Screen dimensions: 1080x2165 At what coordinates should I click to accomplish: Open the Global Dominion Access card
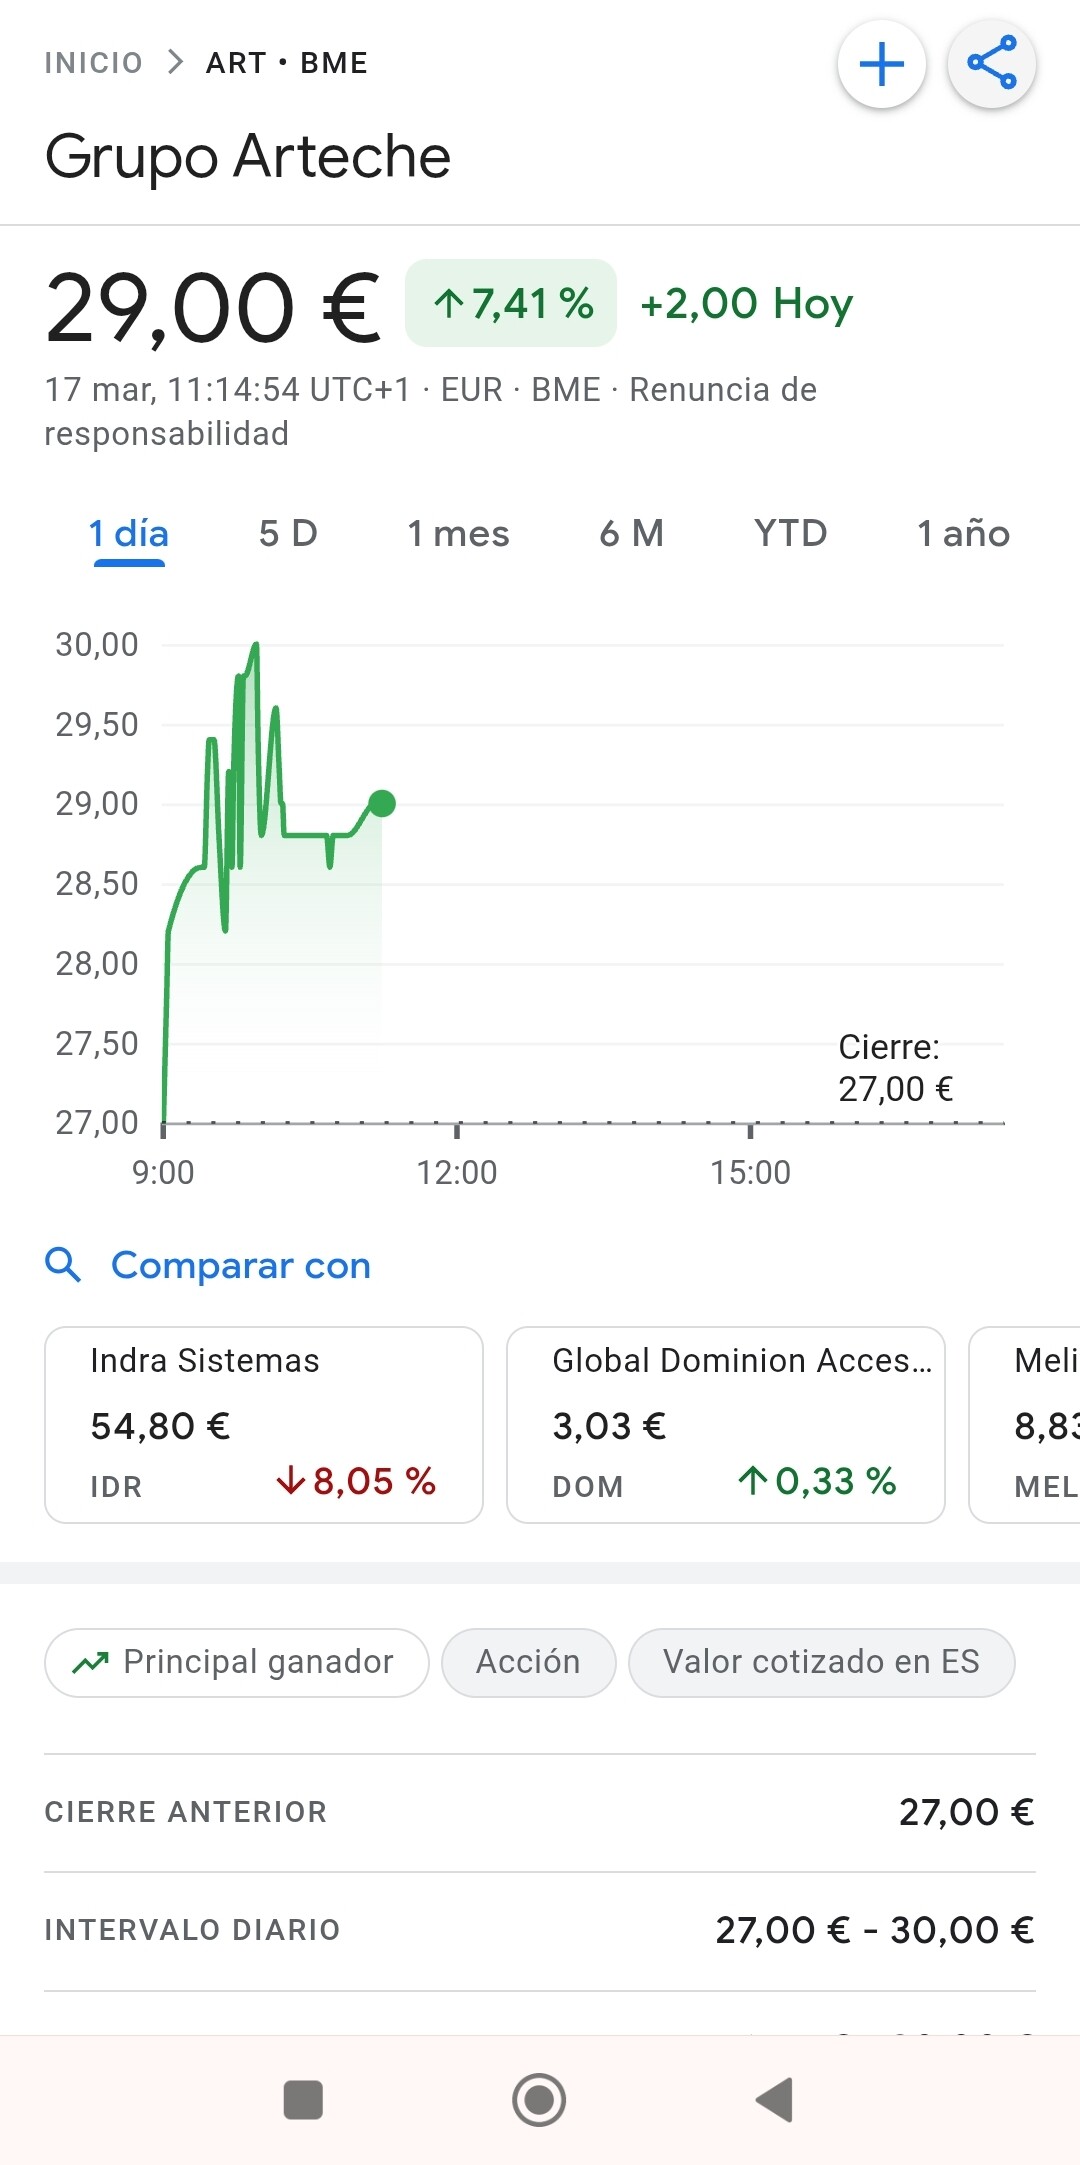(726, 1424)
